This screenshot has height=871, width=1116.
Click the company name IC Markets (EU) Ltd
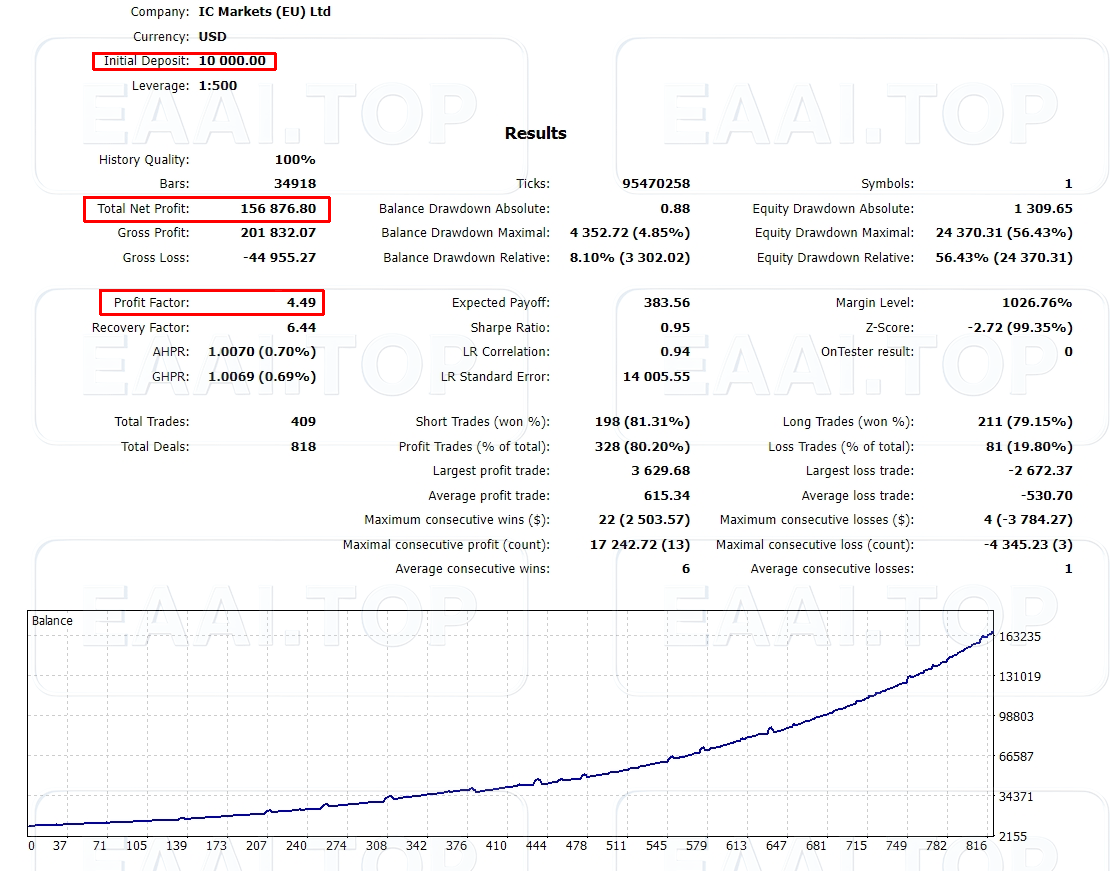click(x=265, y=12)
